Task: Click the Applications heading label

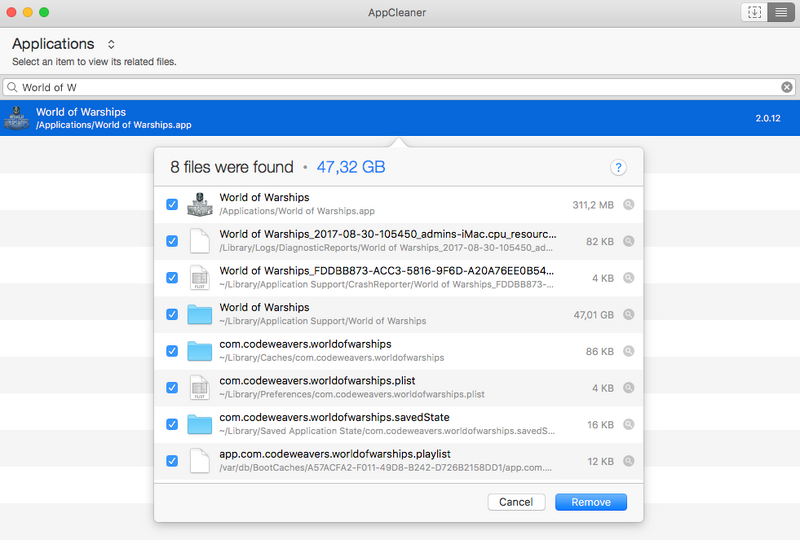Action: click(x=53, y=44)
